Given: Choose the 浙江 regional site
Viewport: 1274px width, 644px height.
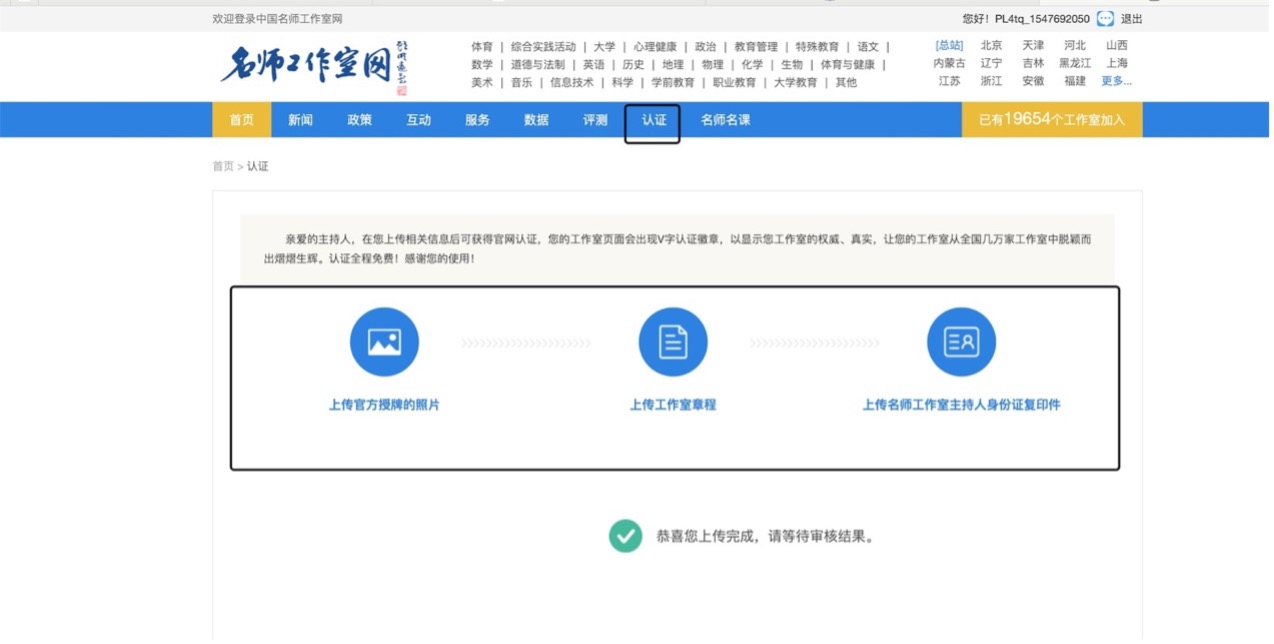Looking at the screenshot, I should tap(991, 81).
